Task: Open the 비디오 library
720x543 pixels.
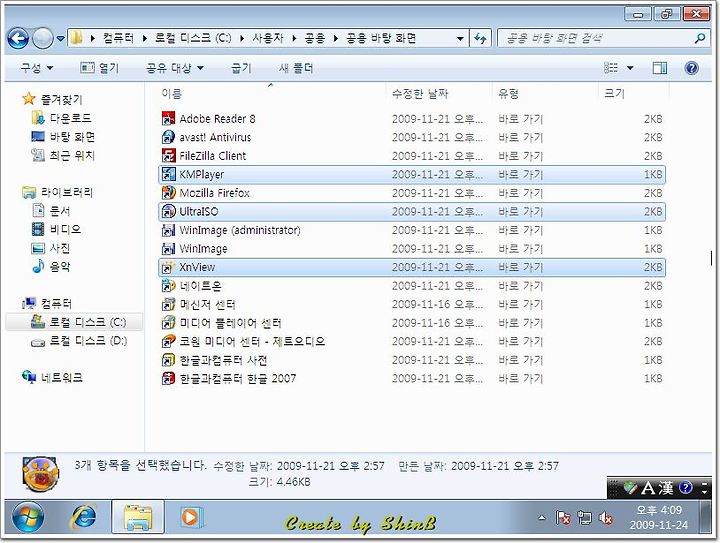Action: pos(56,229)
